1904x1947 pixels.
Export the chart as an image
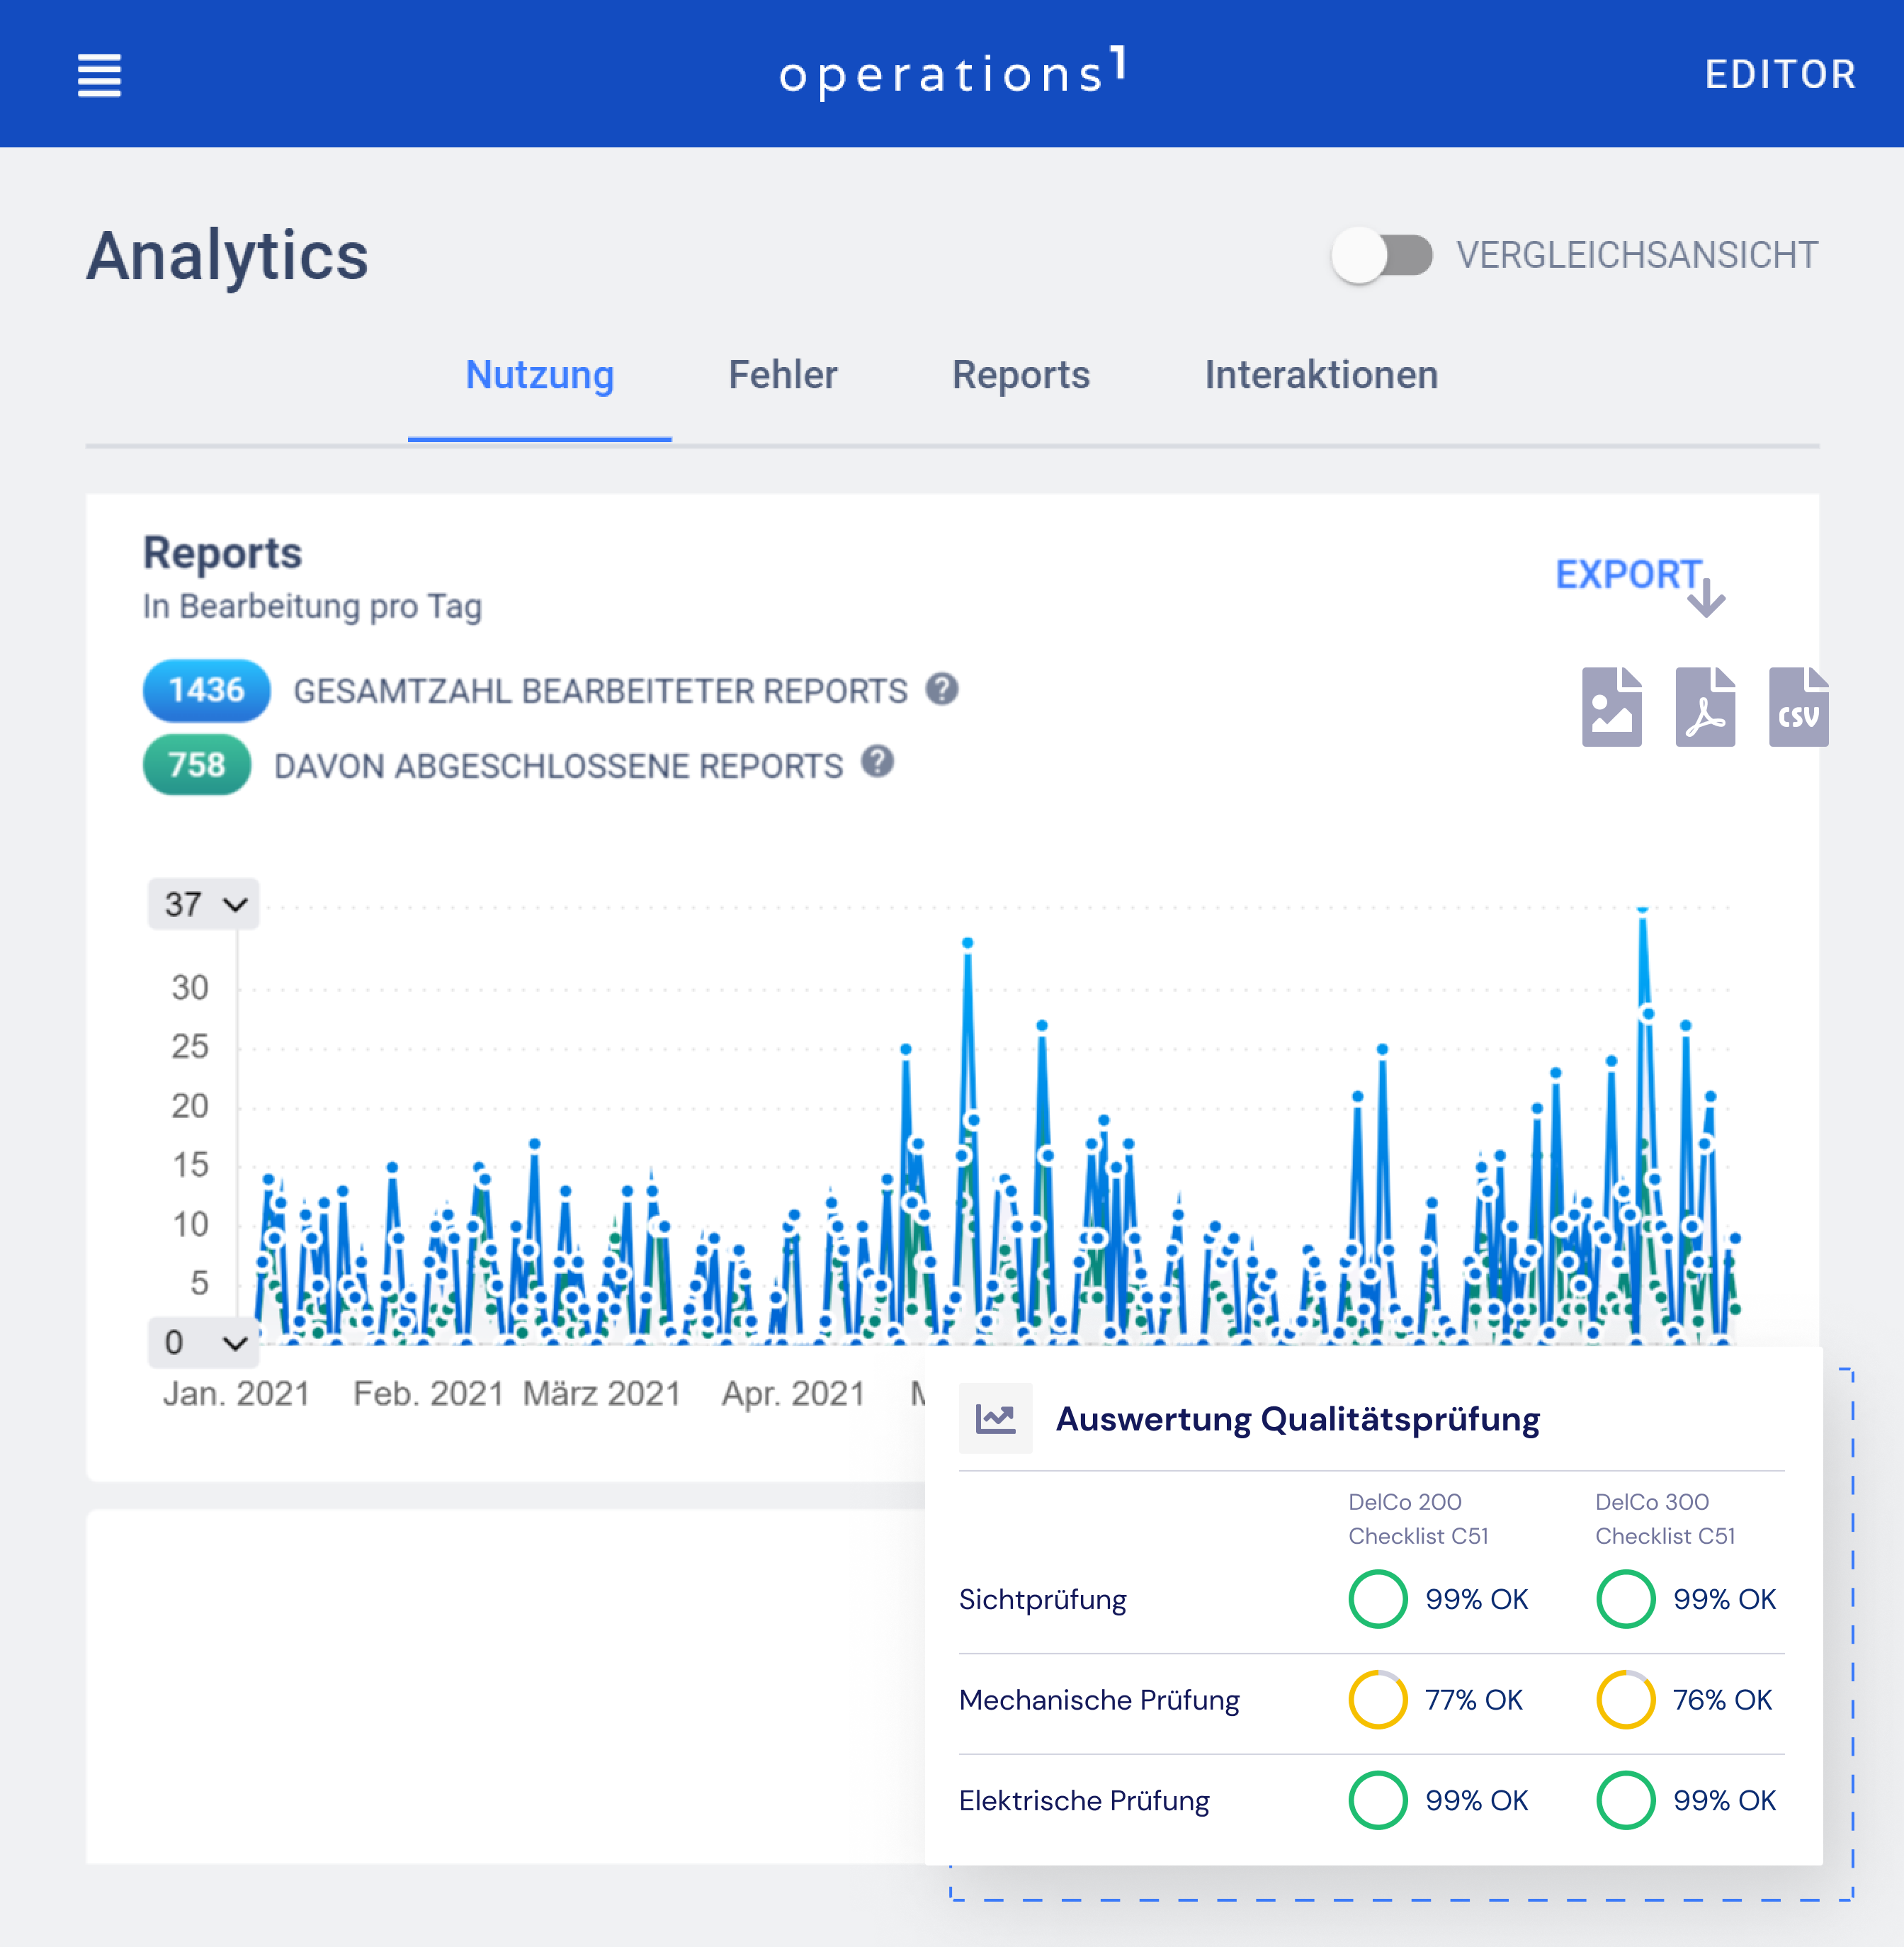(x=1611, y=707)
